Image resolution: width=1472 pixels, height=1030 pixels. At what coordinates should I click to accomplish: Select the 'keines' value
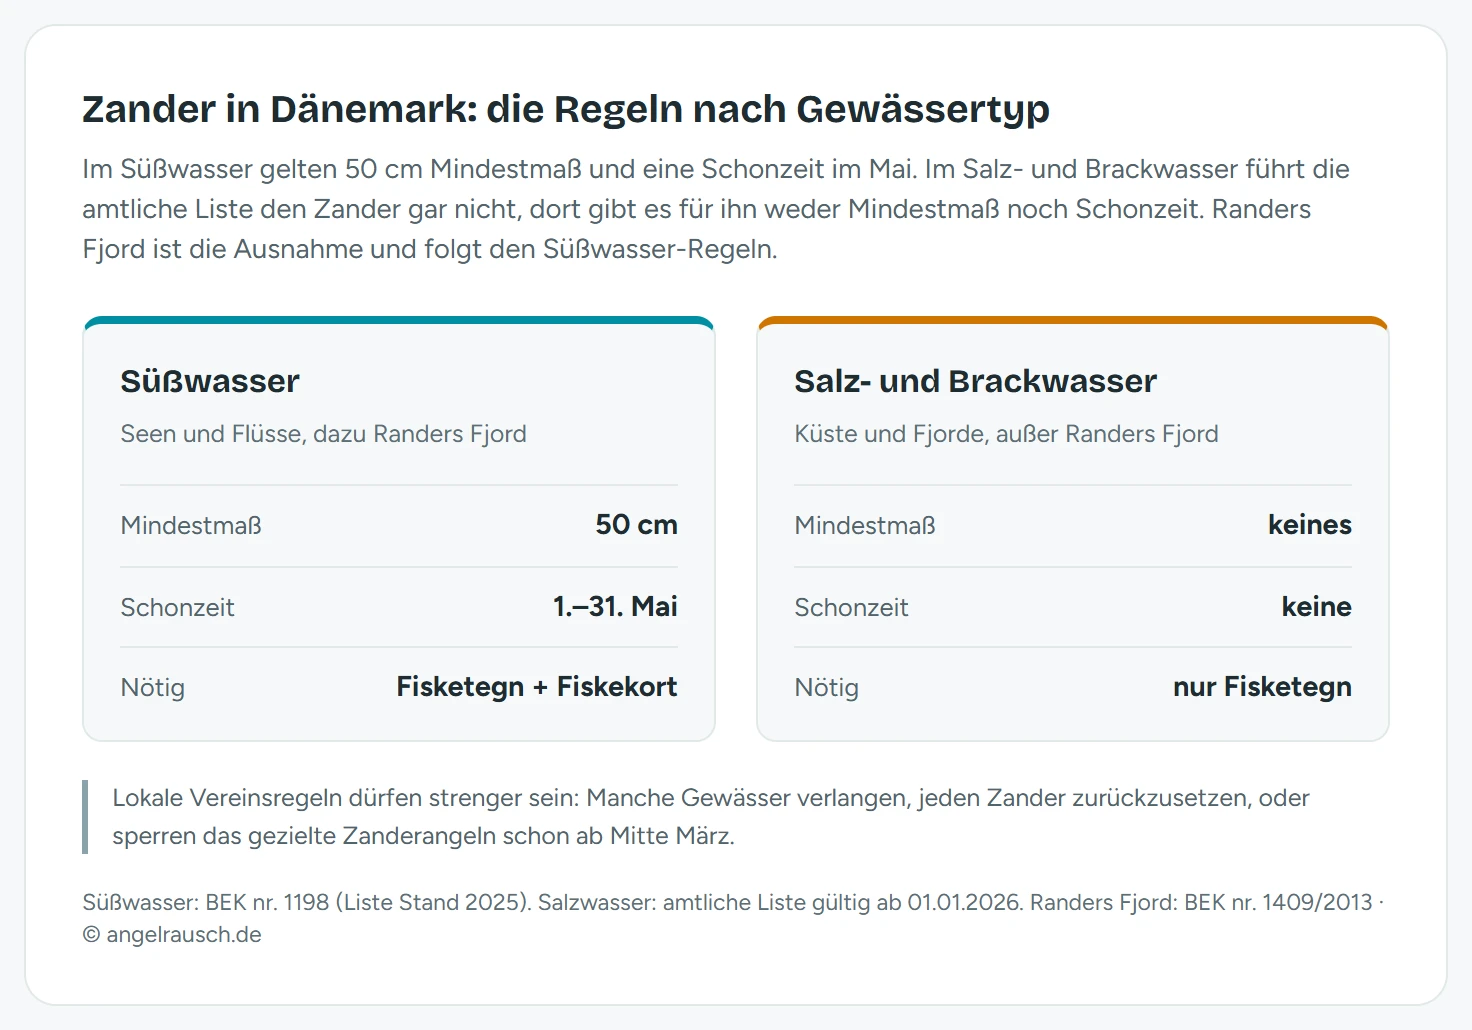point(1310,525)
